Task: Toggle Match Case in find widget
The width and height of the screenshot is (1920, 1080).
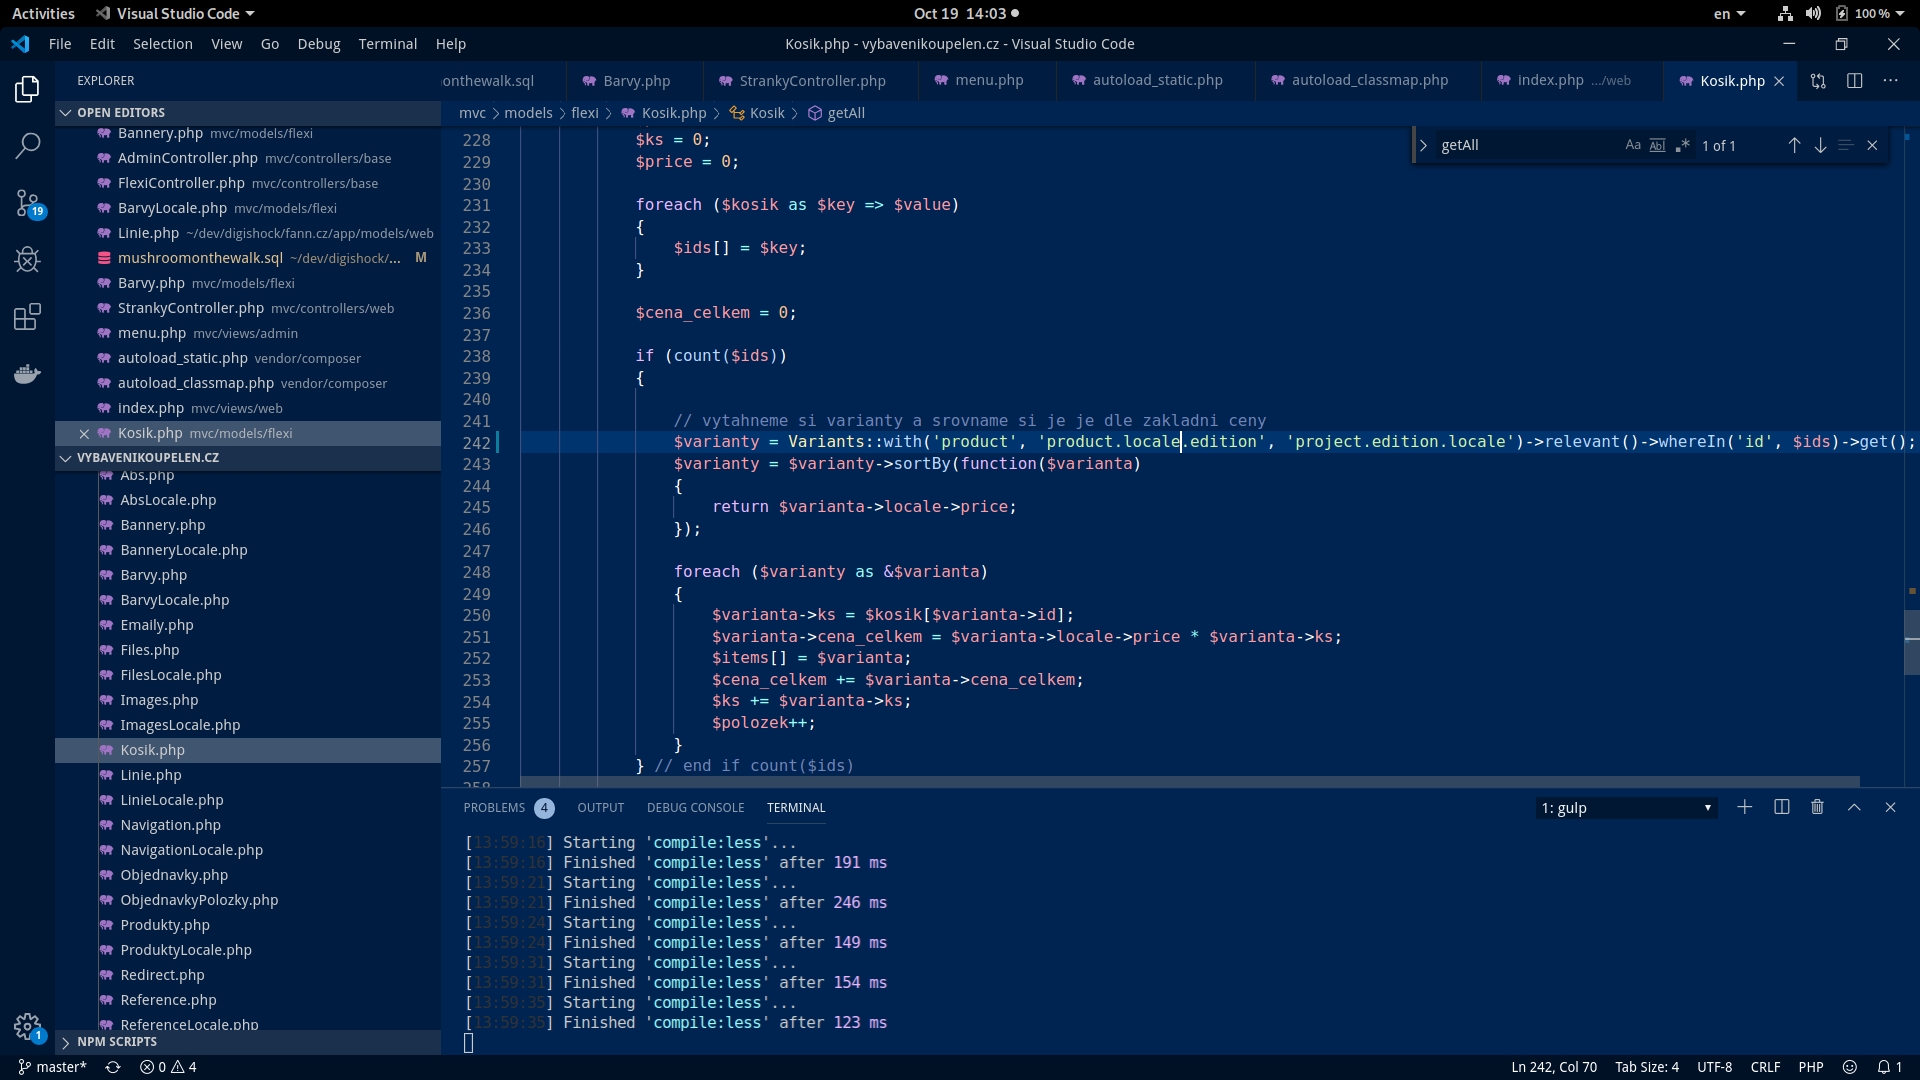Action: 1632,146
